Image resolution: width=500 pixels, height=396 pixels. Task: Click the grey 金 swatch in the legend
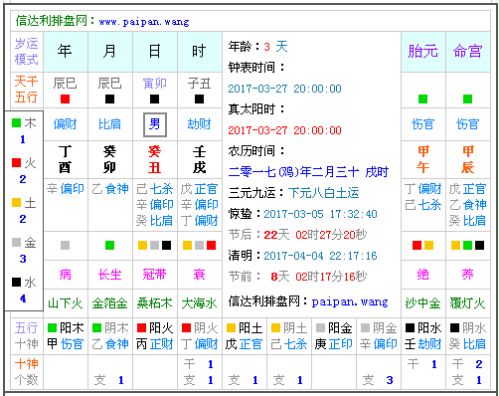tap(16, 242)
